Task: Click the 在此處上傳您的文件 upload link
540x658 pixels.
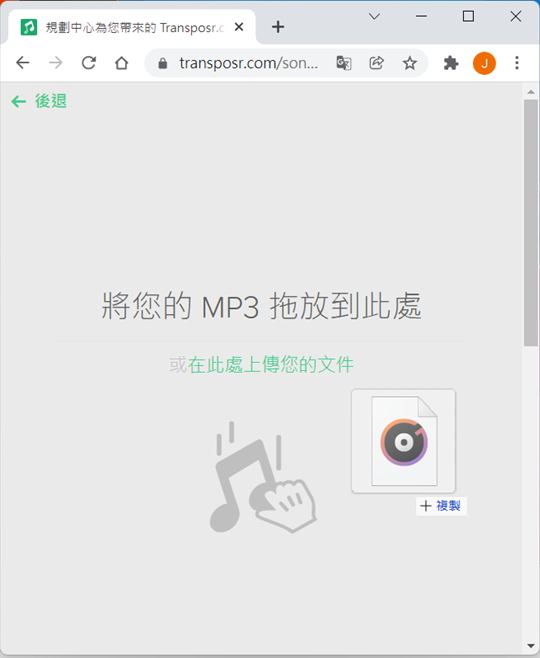Action: (x=271, y=364)
